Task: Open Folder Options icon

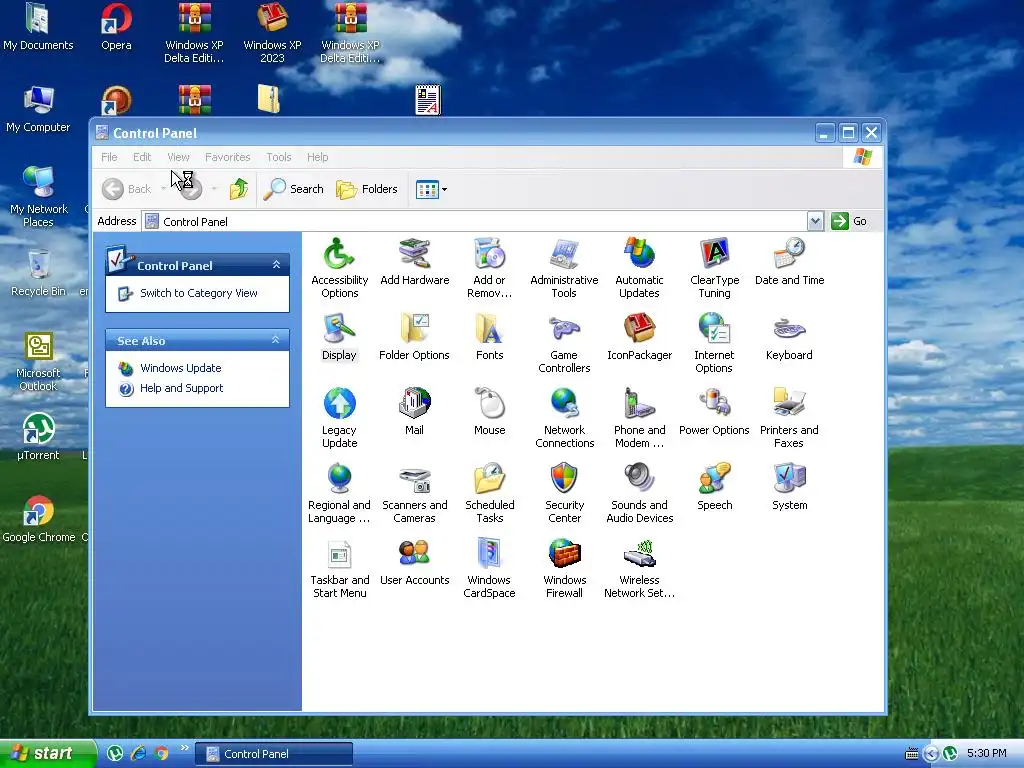Action: click(x=415, y=336)
